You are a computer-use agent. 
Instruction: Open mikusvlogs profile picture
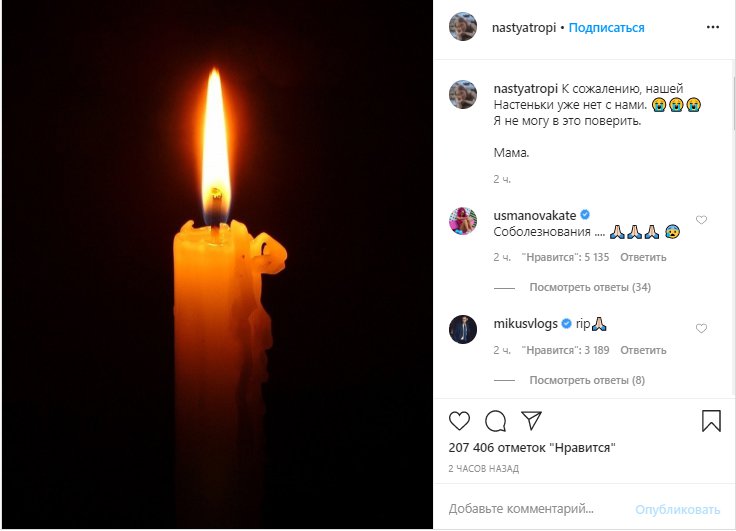[x=463, y=329]
